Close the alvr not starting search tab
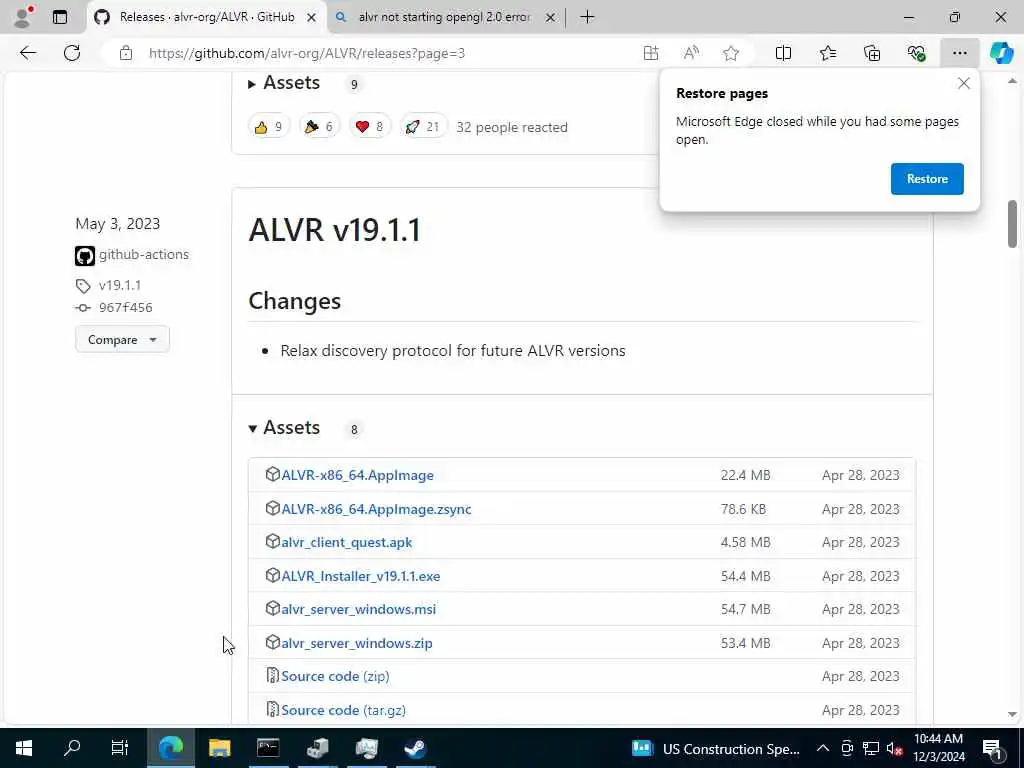Image resolution: width=1024 pixels, height=768 pixels. (x=550, y=18)
